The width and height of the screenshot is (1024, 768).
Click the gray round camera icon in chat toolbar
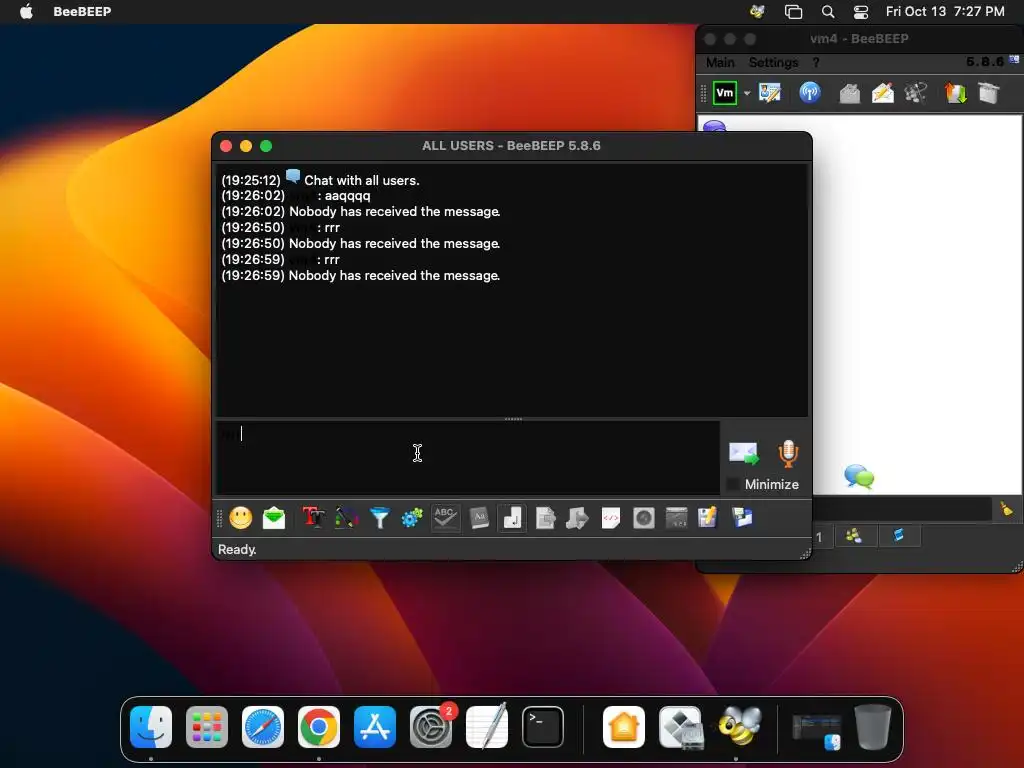644,519
